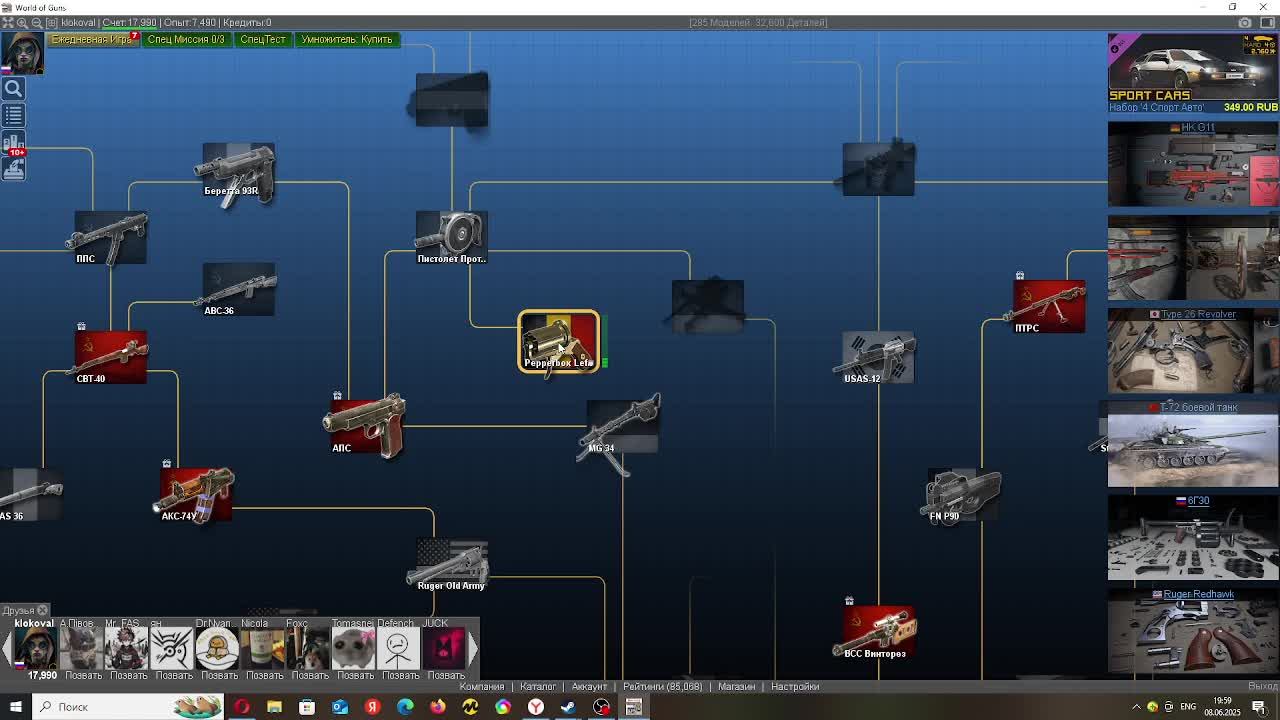Invite friend Mr. FAS via Позвать
Image resolution: width=1280 pixels, height=720 pixels.
click(128, 676)
